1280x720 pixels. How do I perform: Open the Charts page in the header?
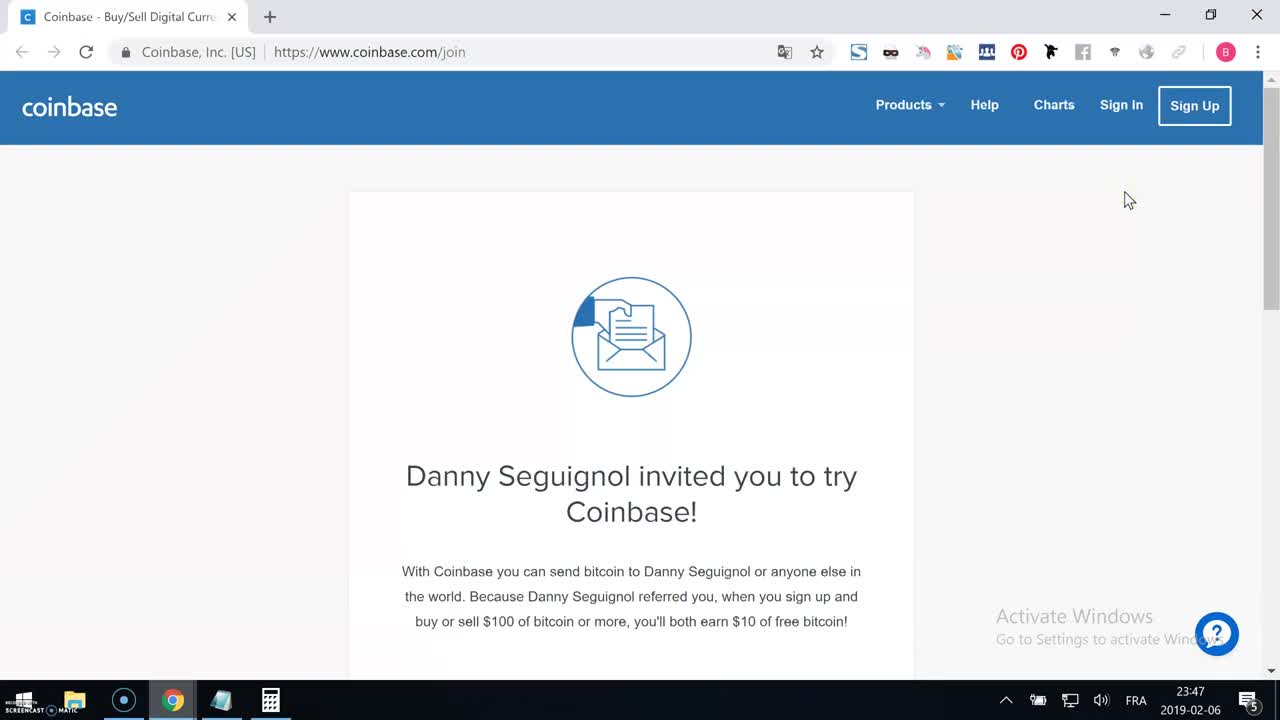pyautogui.click(x=1054, y=105)
